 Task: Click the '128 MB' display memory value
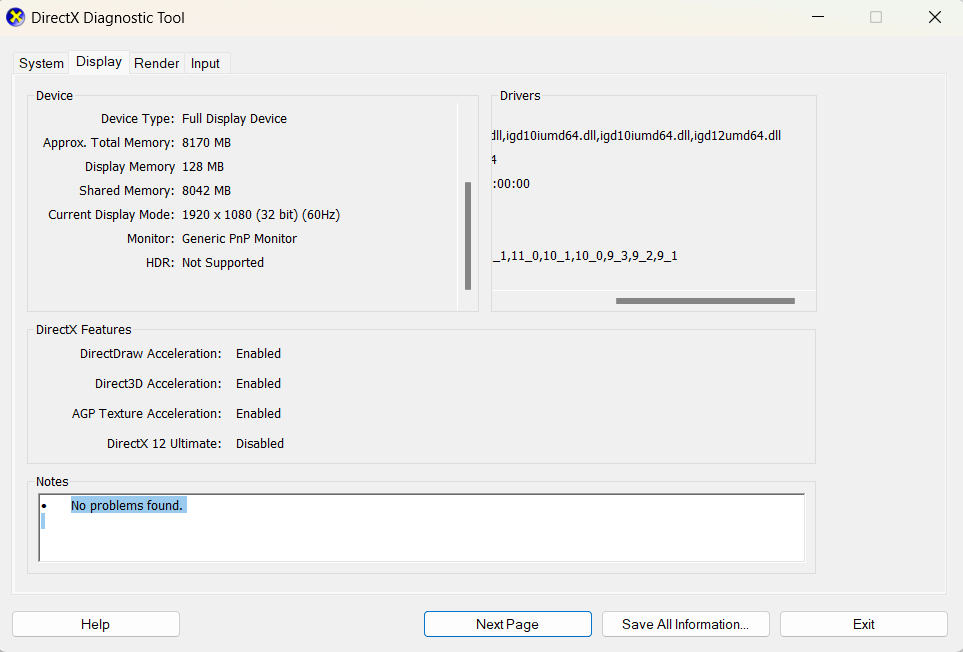203,166
